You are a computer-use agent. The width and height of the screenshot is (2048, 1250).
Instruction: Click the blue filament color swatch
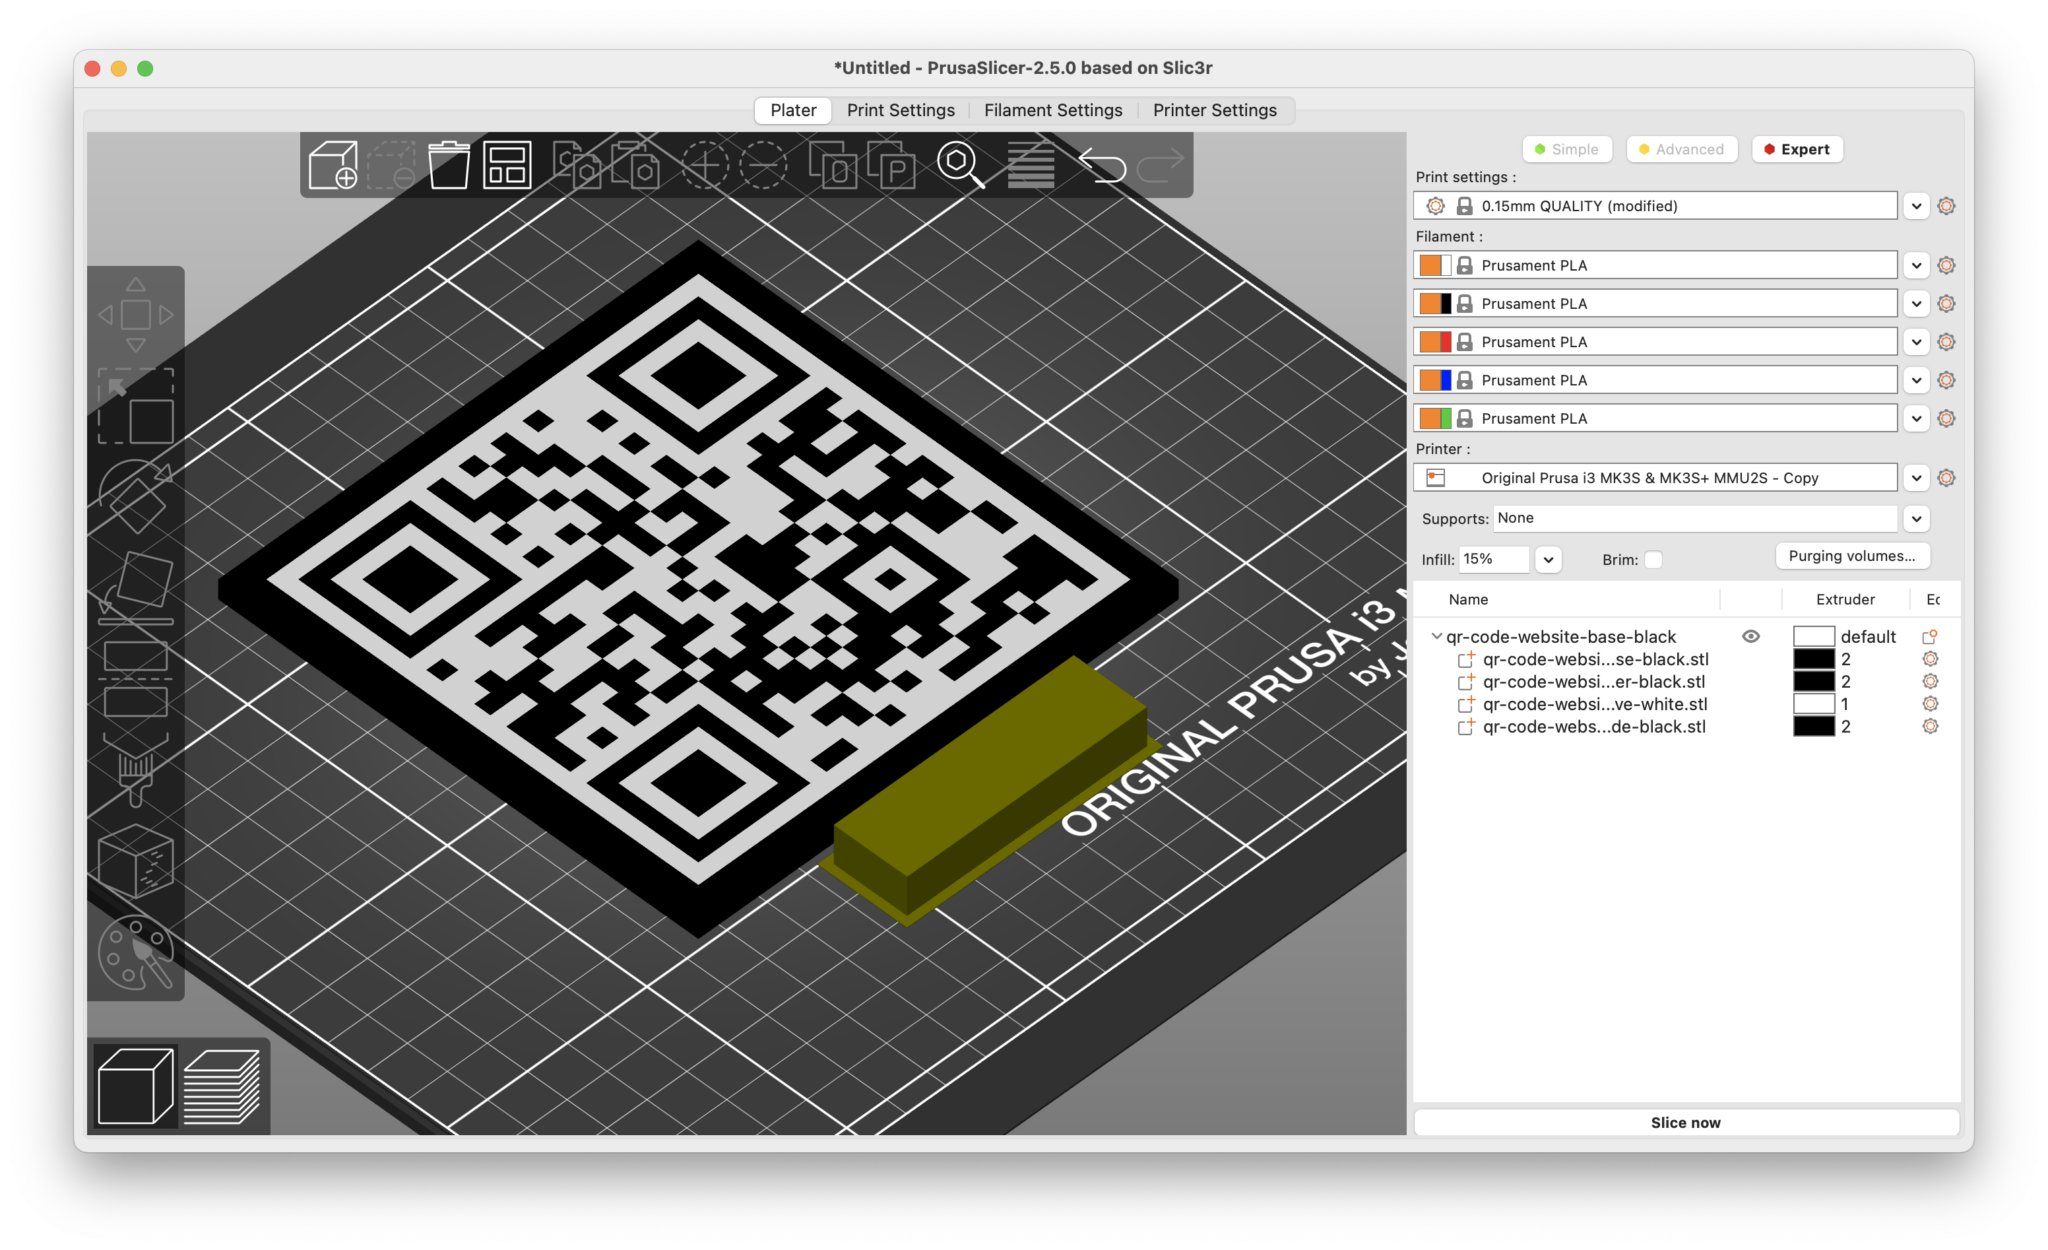click(1445, 380)
